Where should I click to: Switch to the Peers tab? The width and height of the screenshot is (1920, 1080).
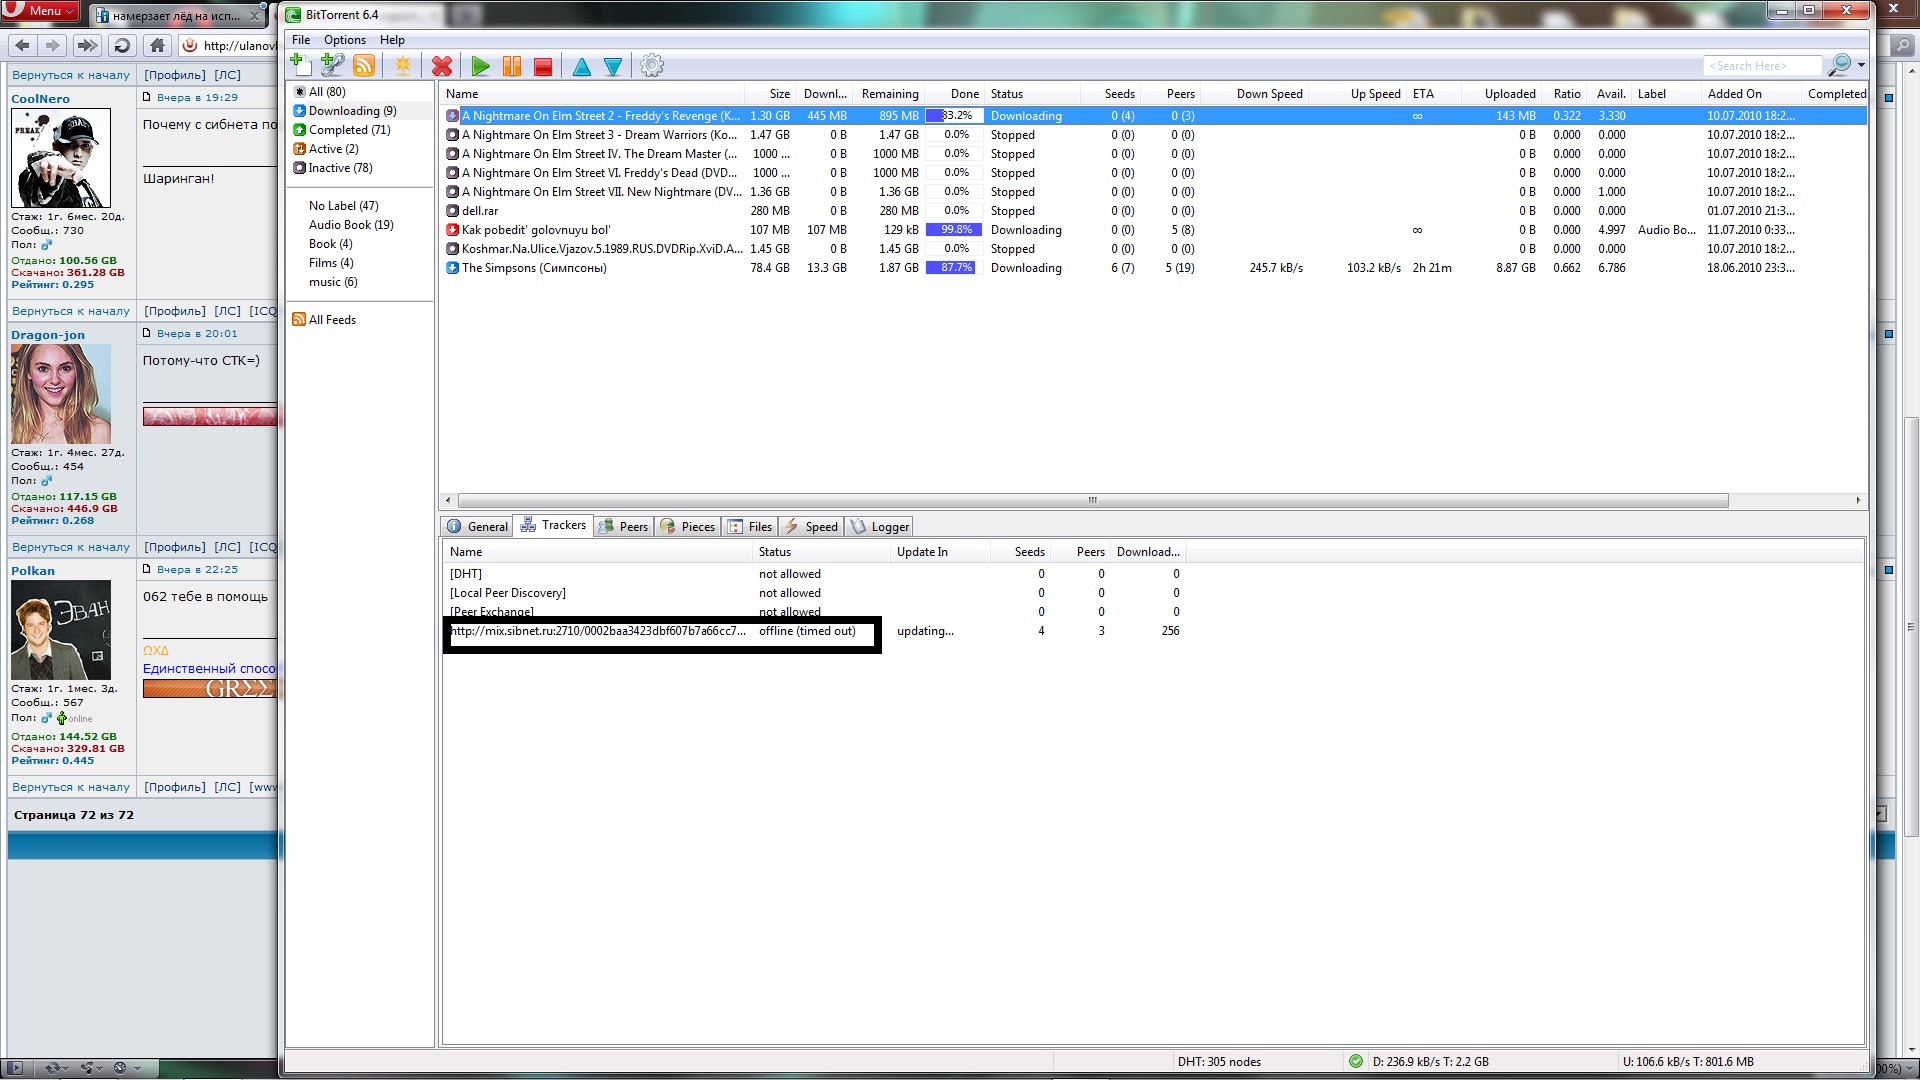pos(623,527)
